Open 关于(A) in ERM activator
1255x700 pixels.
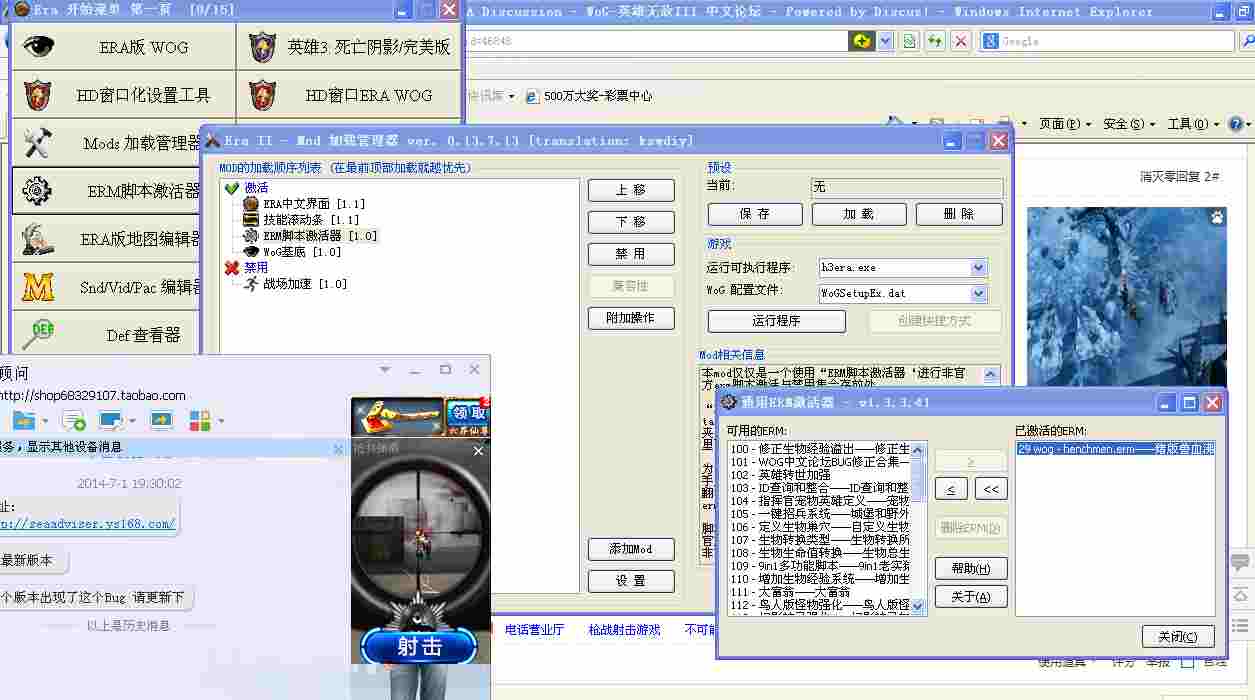[x=971, y=597]
